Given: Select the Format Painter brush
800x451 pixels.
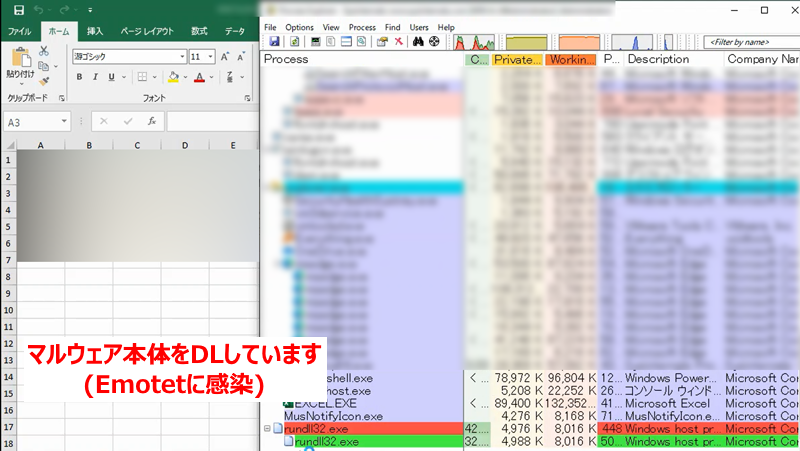Looking at the screenshot, I should point(44,81).
